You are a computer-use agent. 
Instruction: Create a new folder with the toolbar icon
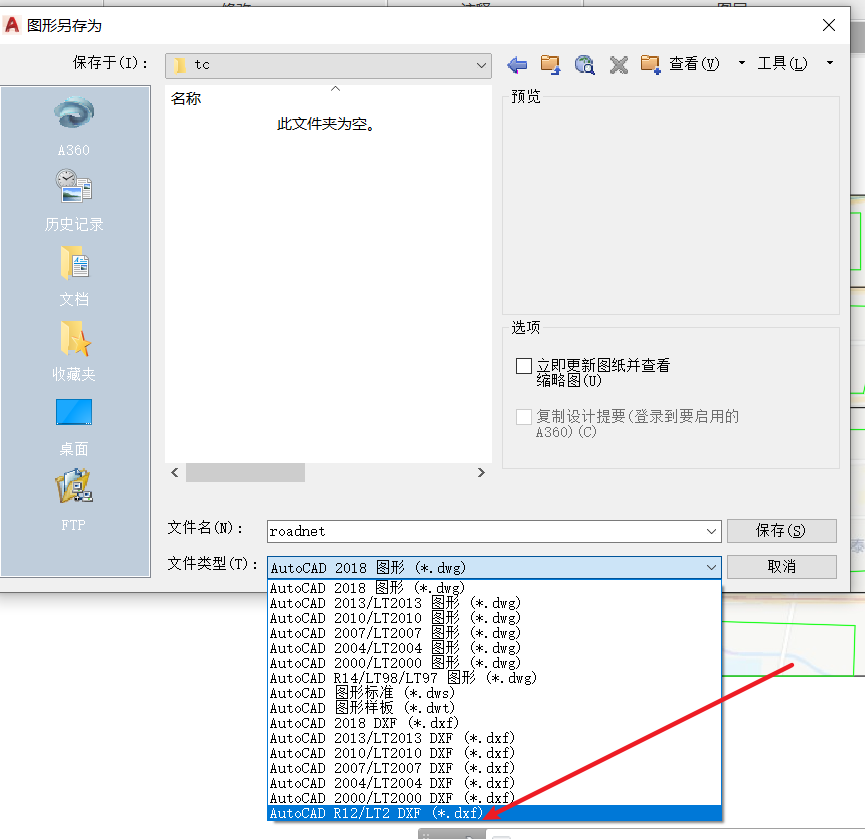[651, 64]
